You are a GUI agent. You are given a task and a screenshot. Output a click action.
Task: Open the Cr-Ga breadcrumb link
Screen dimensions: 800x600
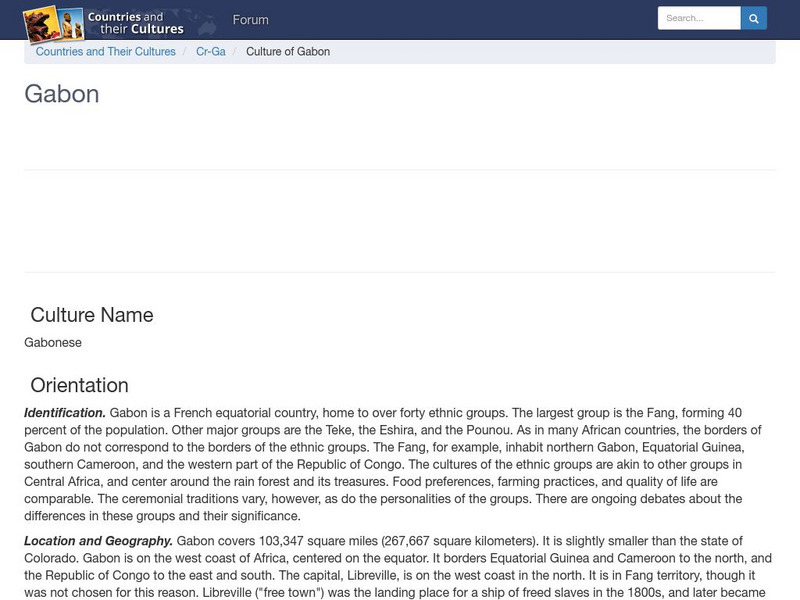211,52
